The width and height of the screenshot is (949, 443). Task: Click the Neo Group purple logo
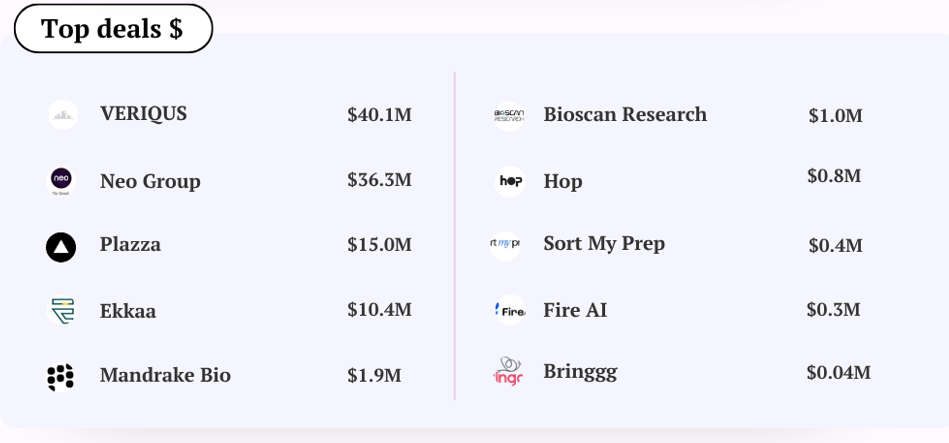click(x=61, y=181)
